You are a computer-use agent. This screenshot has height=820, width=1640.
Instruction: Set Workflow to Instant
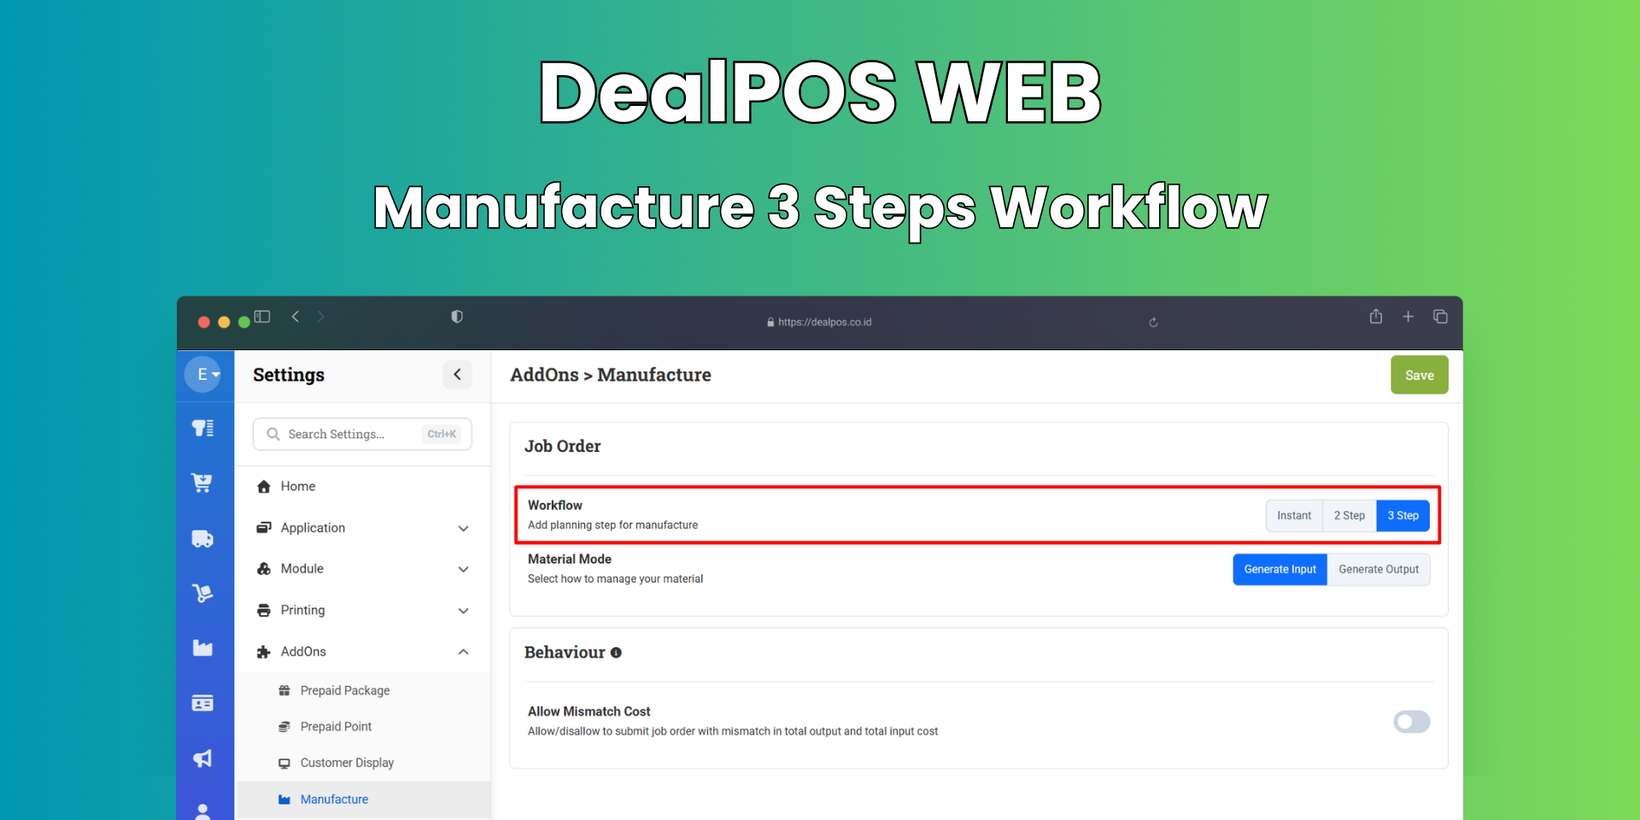[x=1294, y=515]
